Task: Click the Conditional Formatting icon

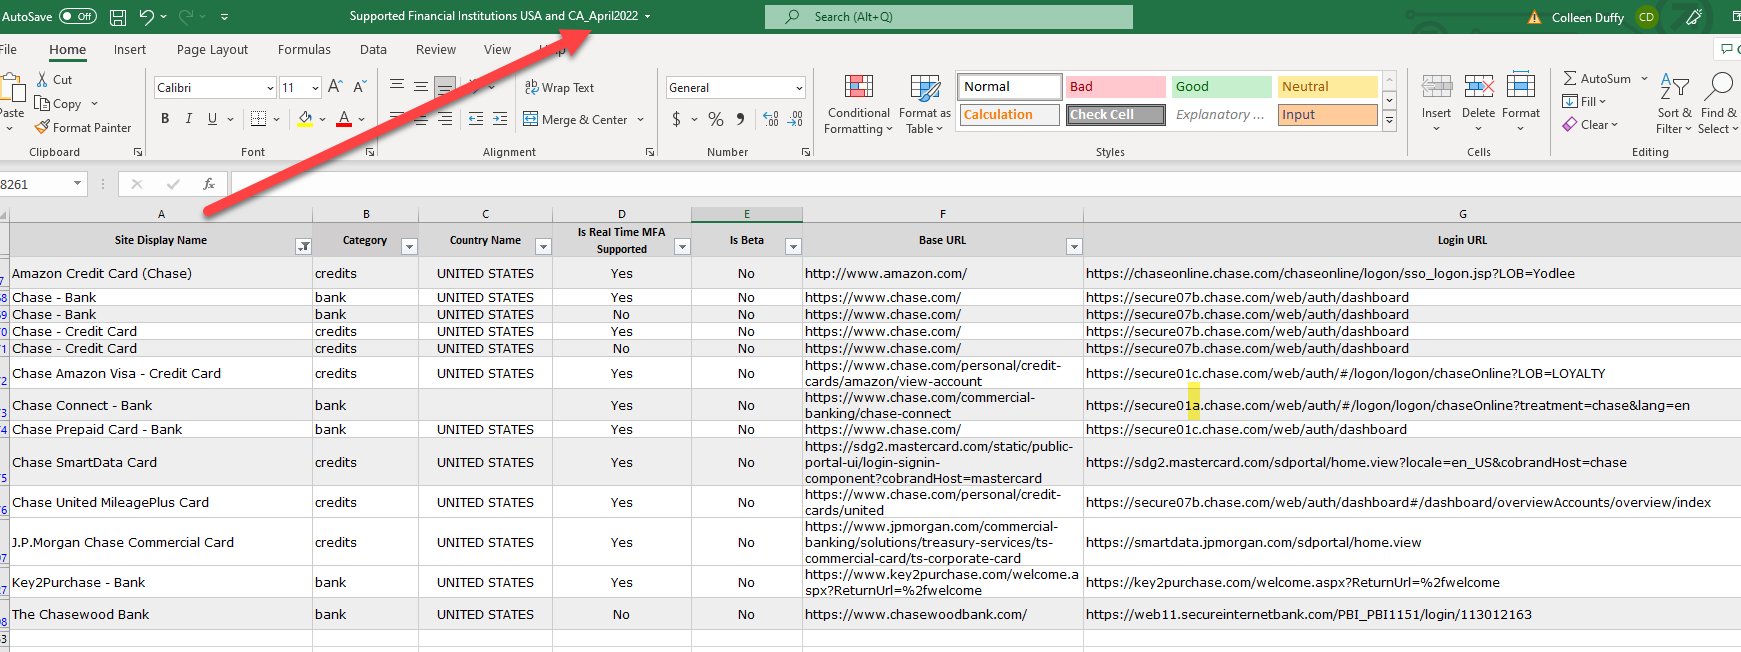Action: pyautogui.click(x=858, y=88)
